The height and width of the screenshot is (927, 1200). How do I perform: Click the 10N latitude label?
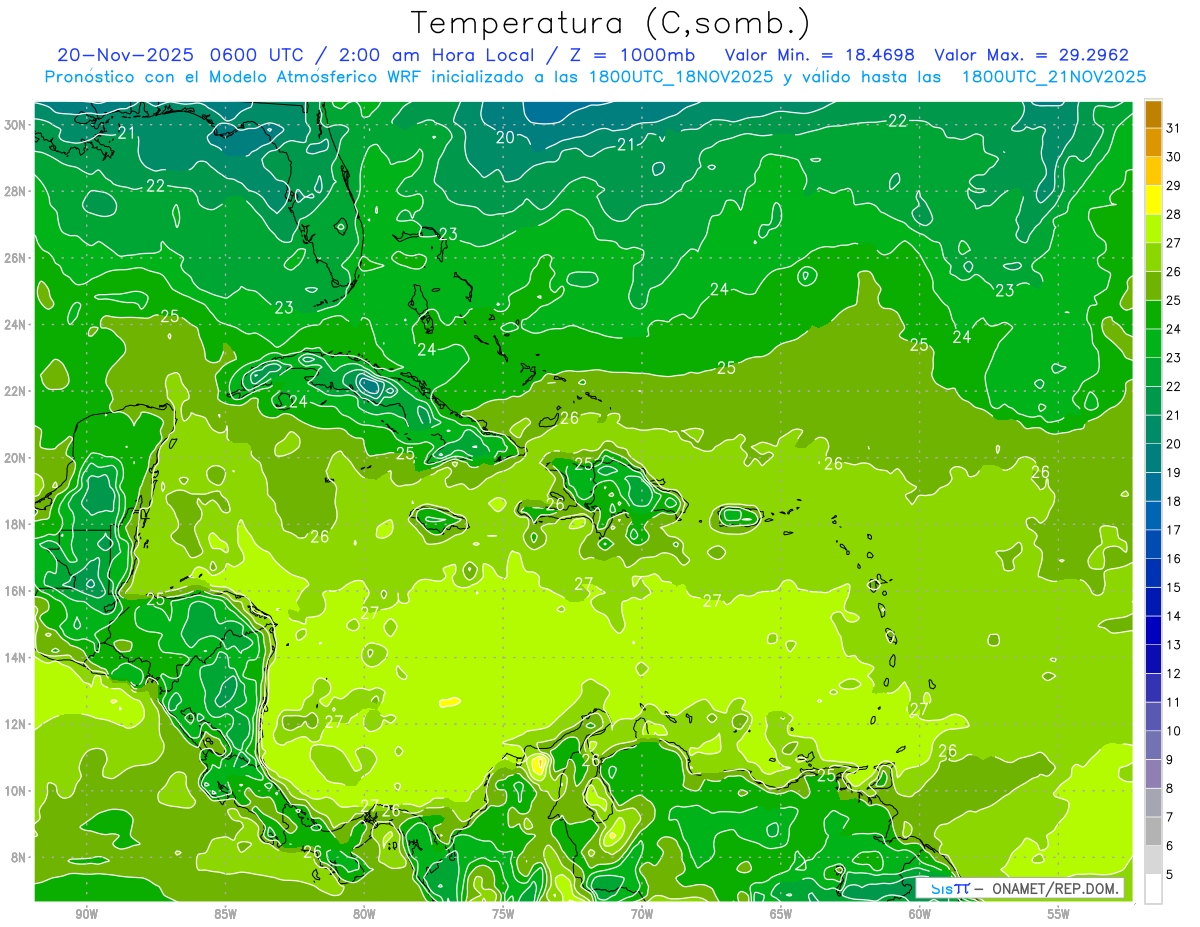click(x=17, y=791)
